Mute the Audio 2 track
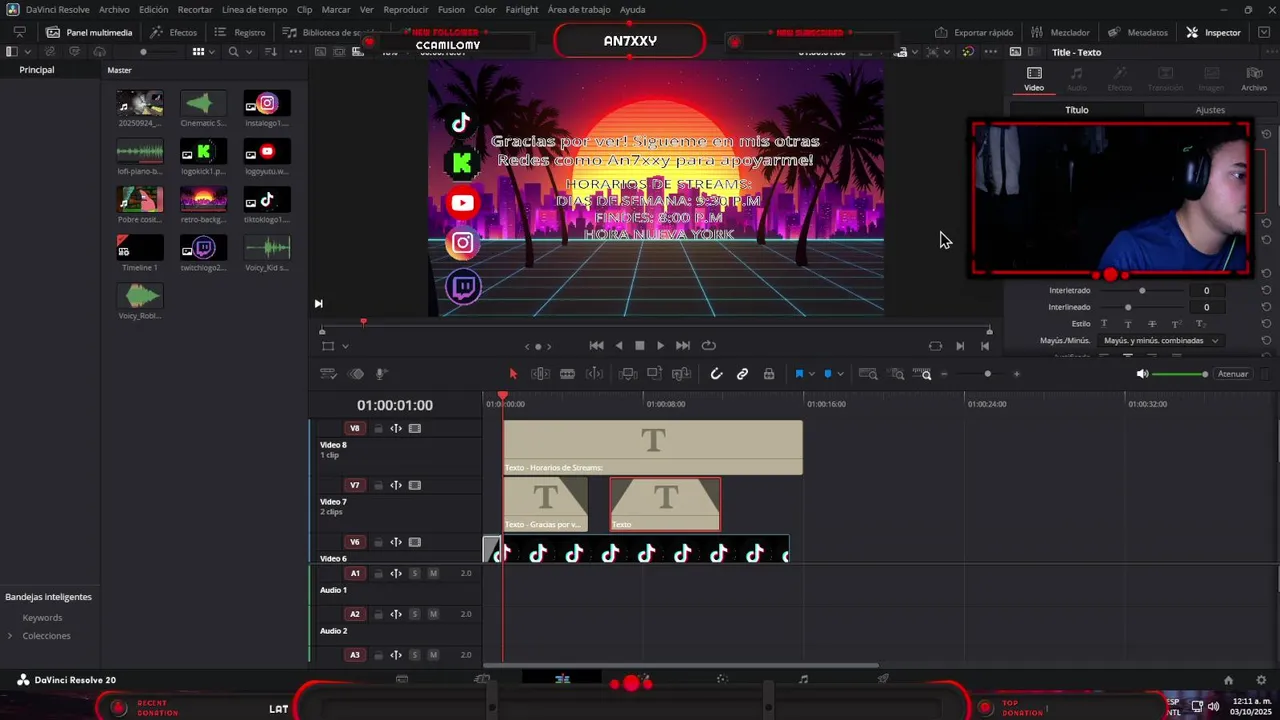The height and width of the screenshot is (720, 1280). pos(433,615)
